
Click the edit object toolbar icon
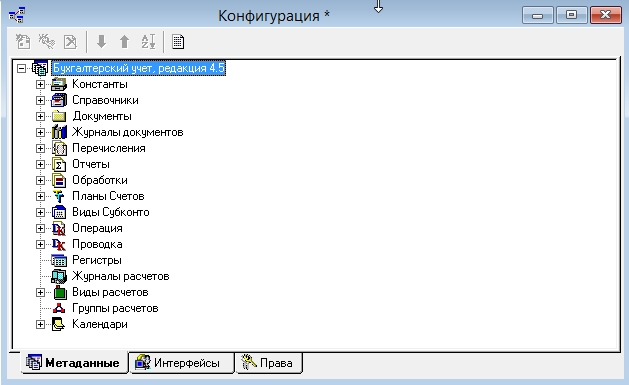click(x=47, y=41)
